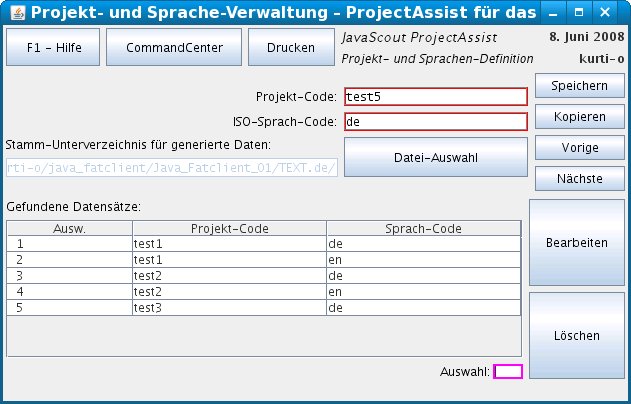
Task: Select the test3 row in table
Action: pyautogui.click(x=228, y=307)
